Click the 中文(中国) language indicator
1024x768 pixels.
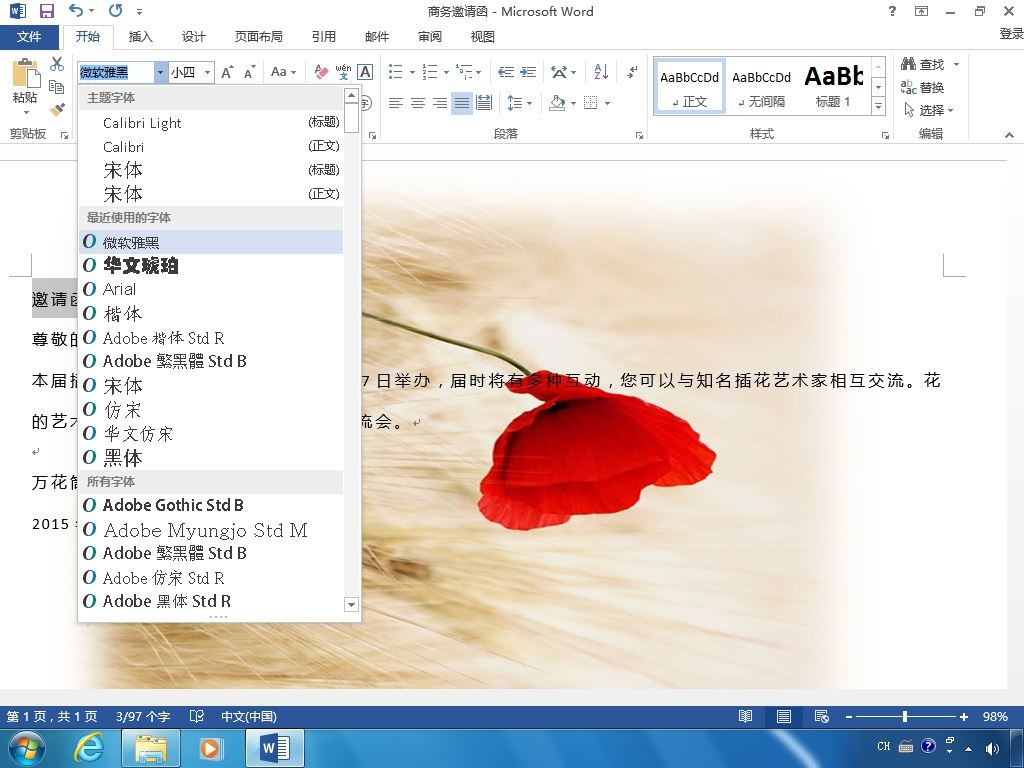click(249, 716)
